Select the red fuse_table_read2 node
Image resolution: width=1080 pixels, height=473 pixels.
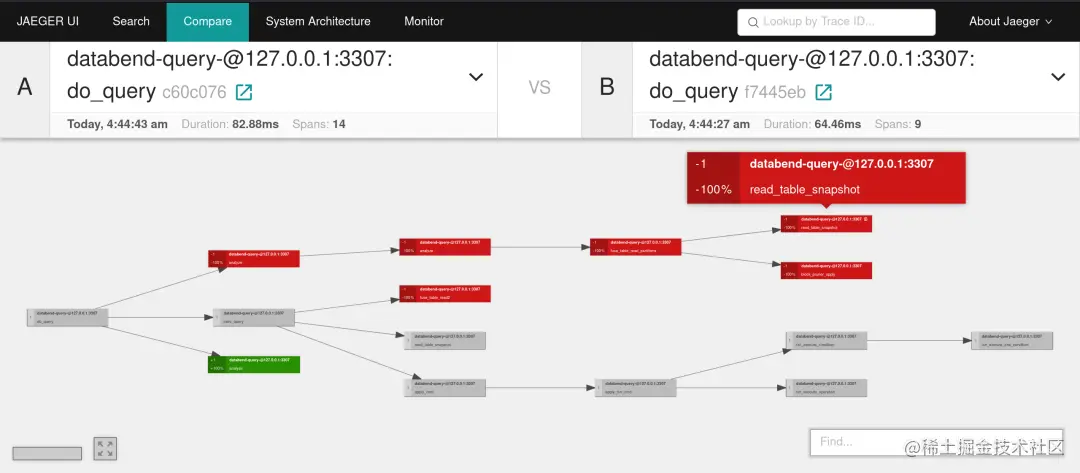pyautogui.click(x=445, y=293)
